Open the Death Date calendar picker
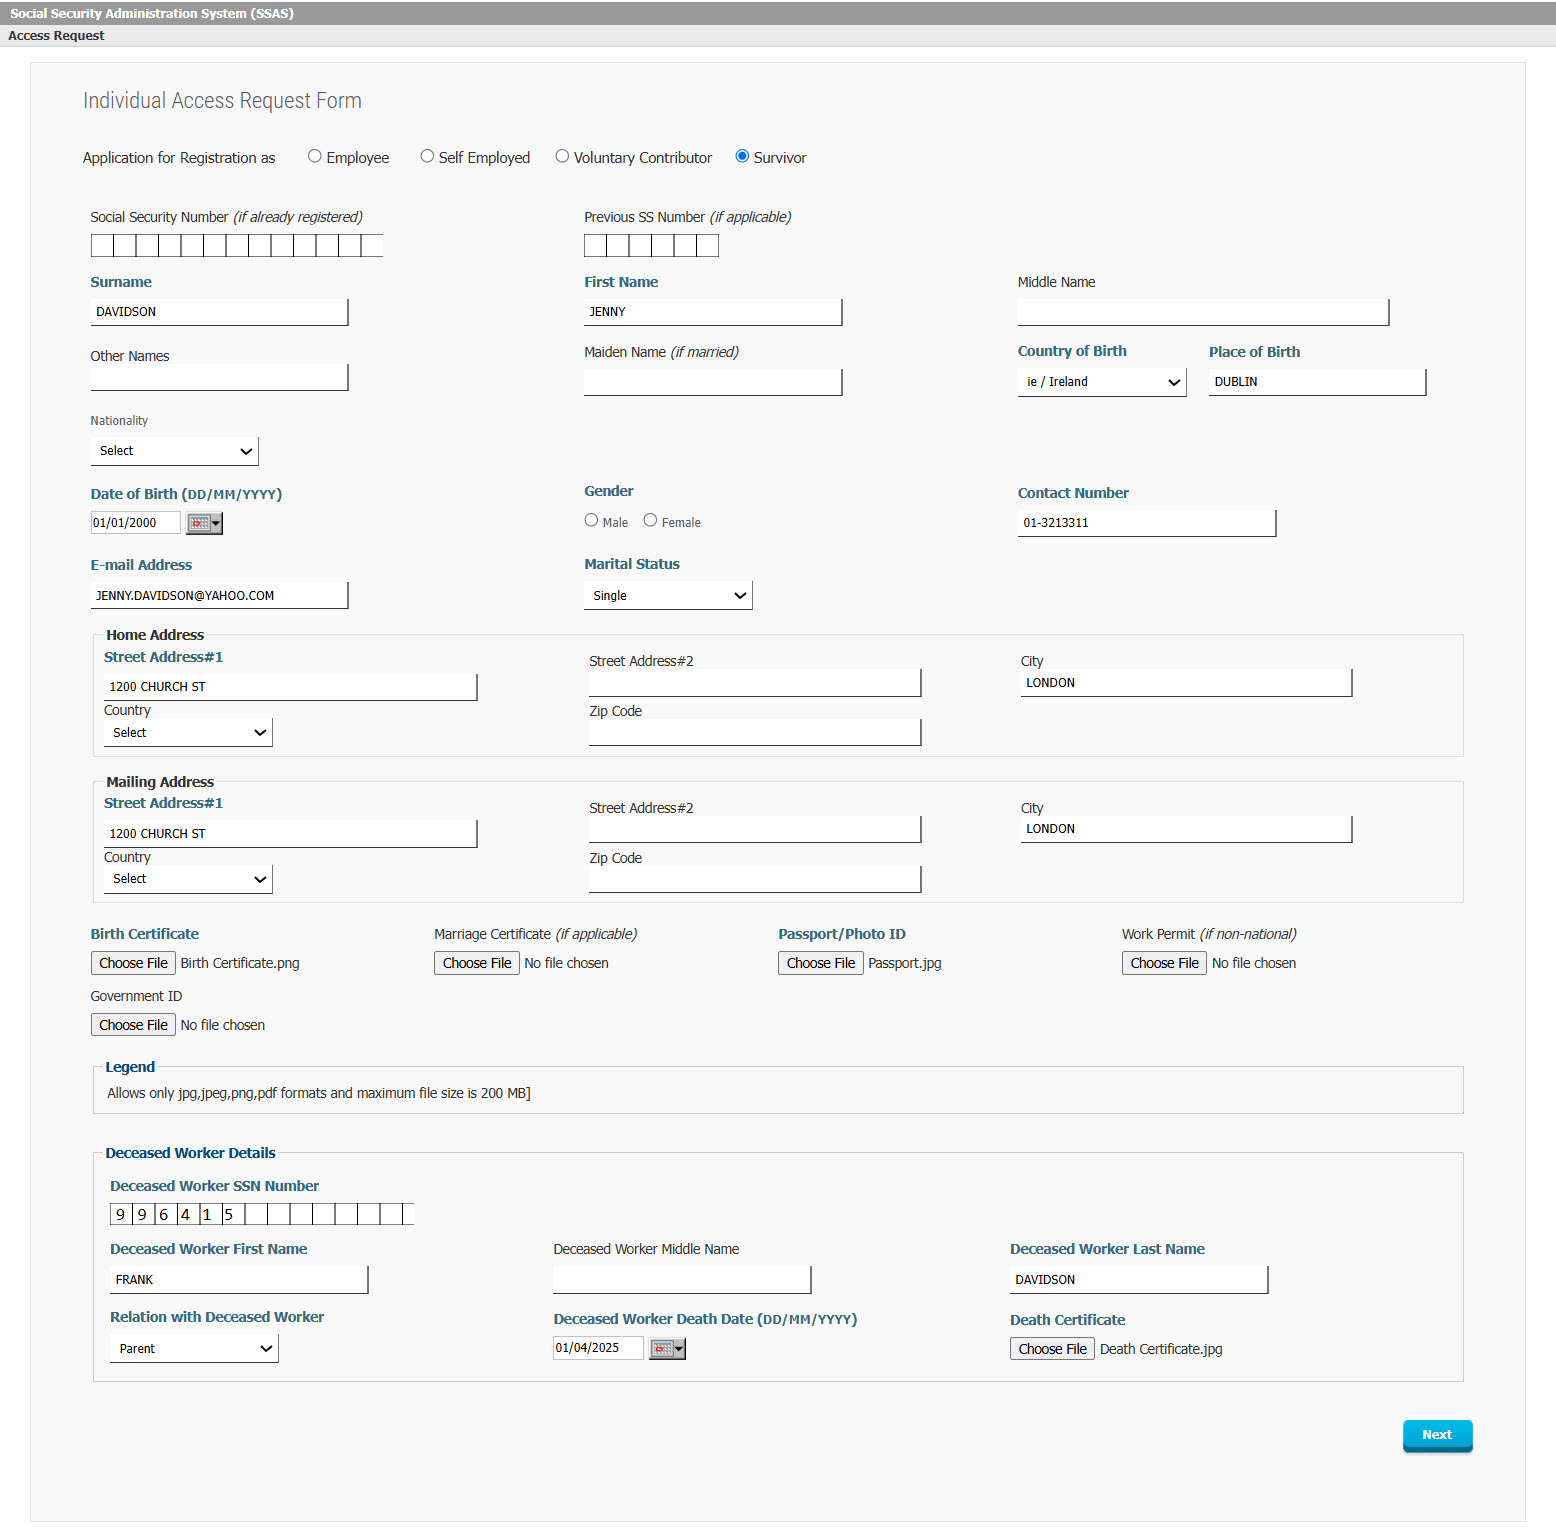Image resolution: width=1556 pixels, height=1527 pixels. pos(667,1349)
